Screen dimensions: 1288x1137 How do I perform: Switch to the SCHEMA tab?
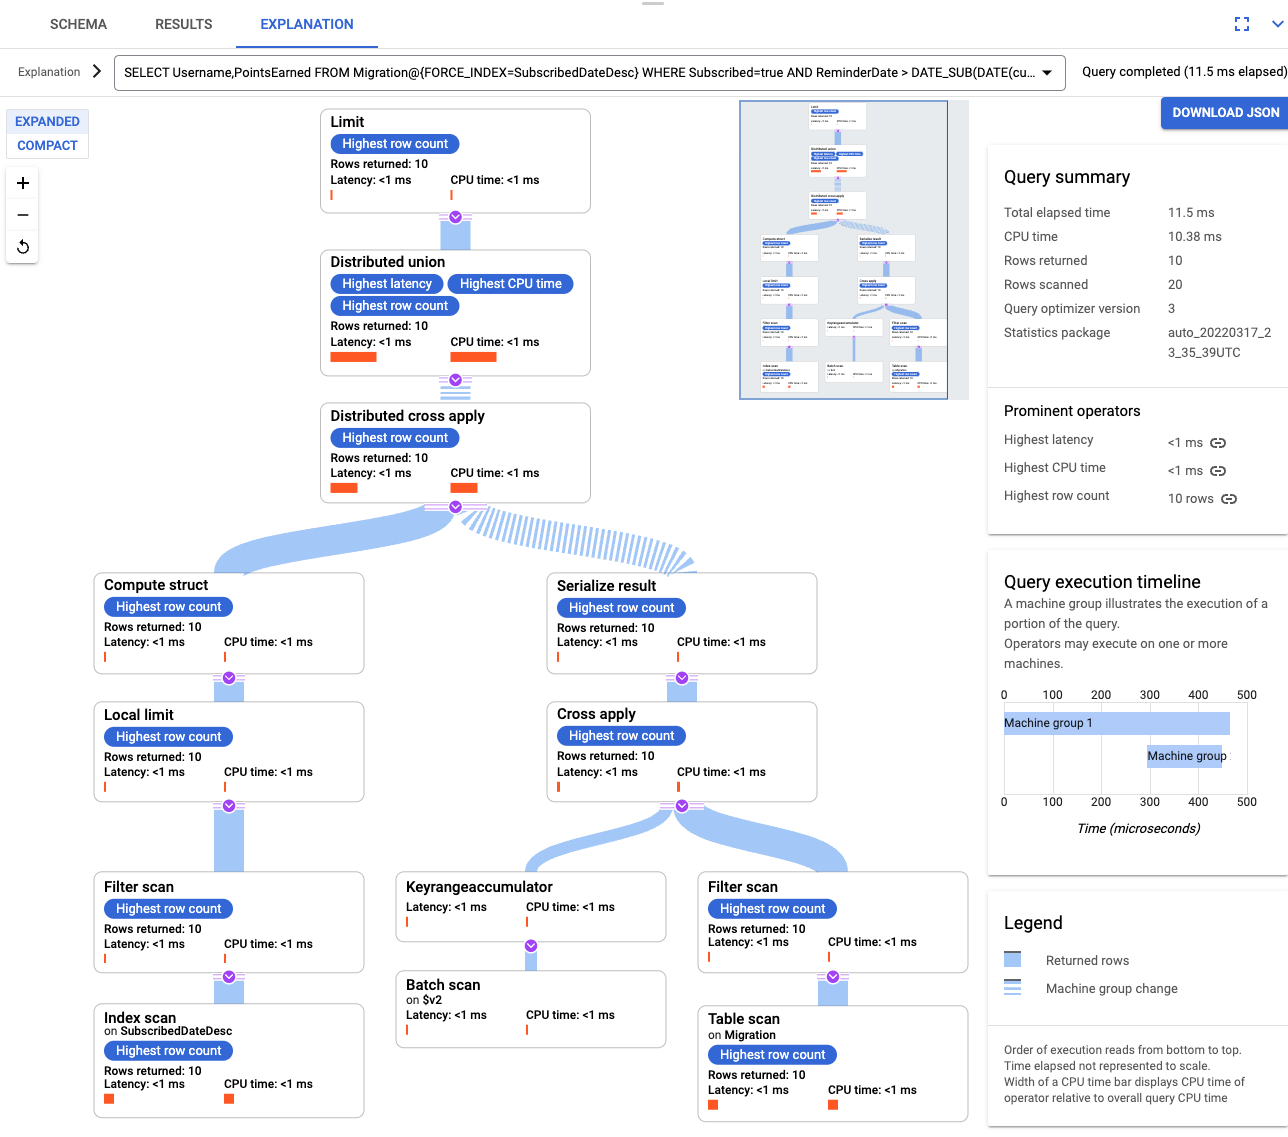[x=78, y=23]
